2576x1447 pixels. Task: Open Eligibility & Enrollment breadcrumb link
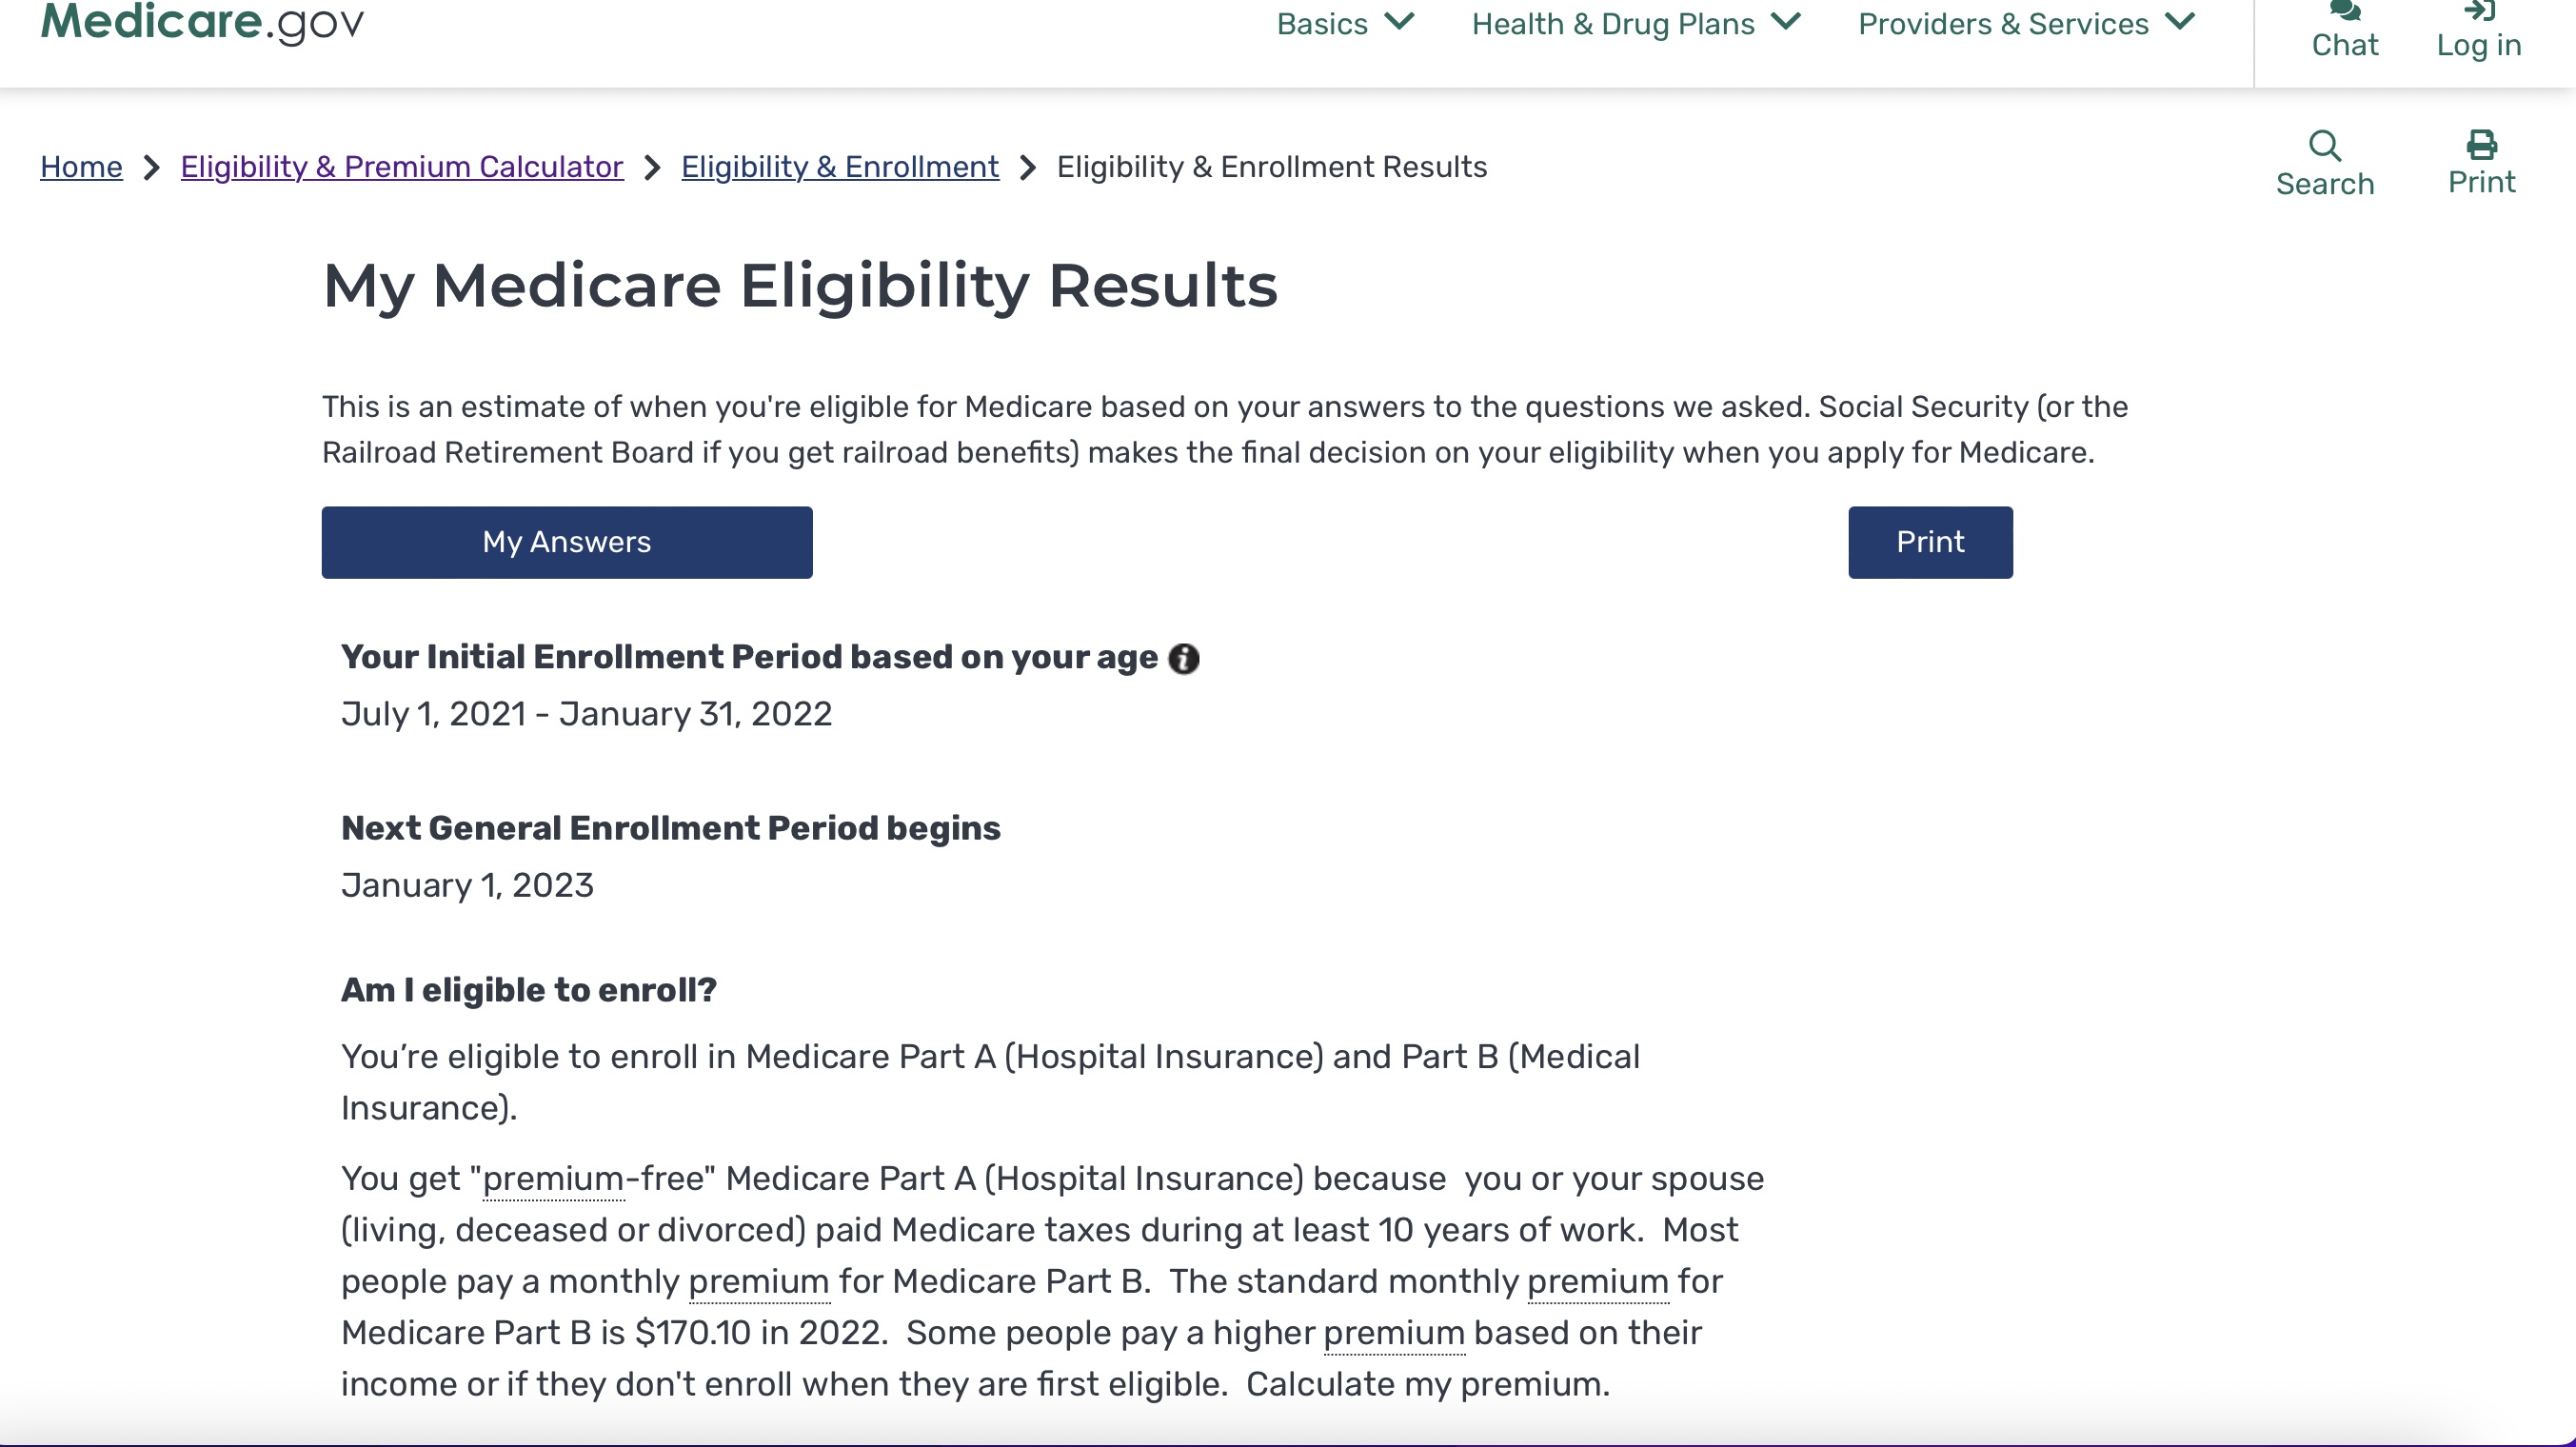tap(840, 167)
